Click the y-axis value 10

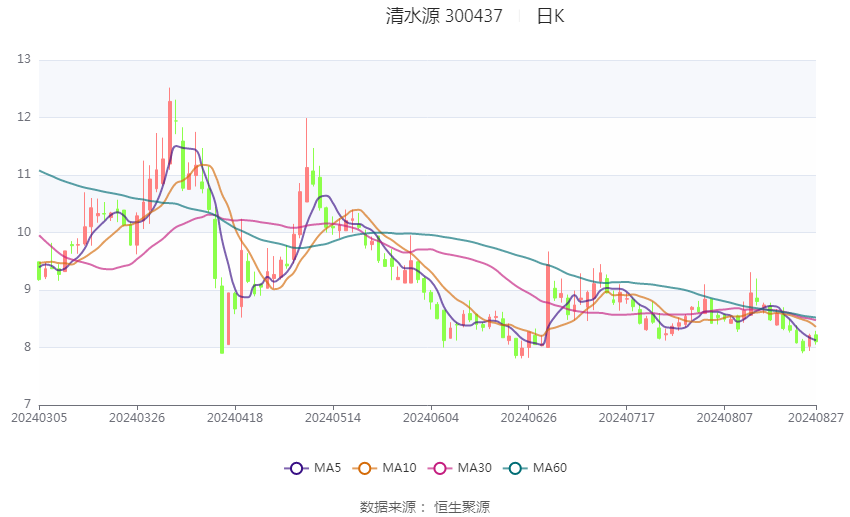[24, 232]
